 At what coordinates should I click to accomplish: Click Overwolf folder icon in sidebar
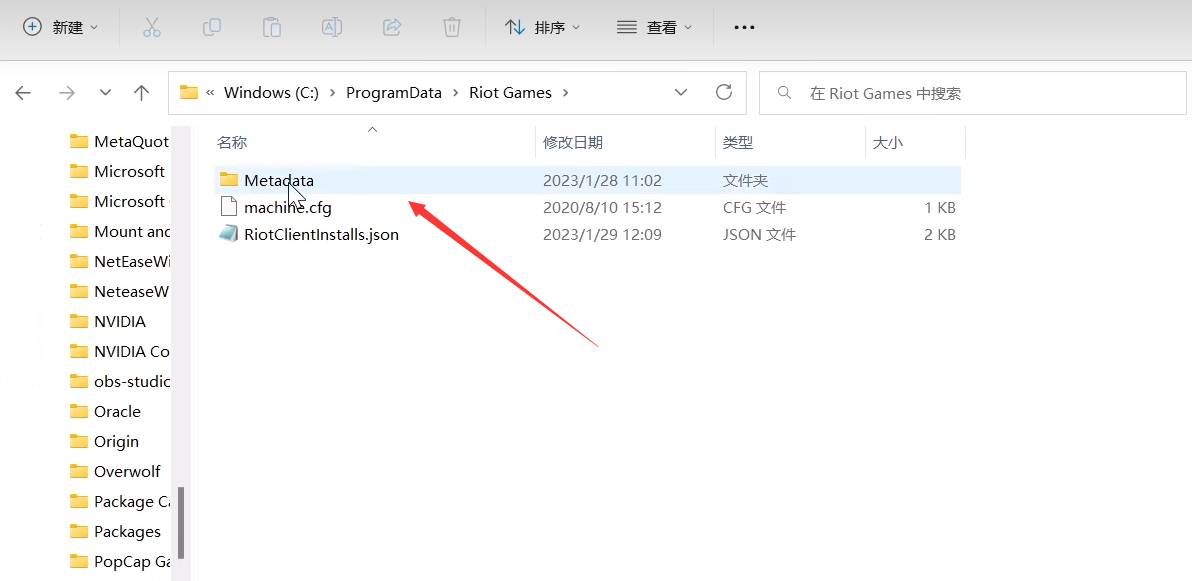pyautogui.click(x=79, y=471)
